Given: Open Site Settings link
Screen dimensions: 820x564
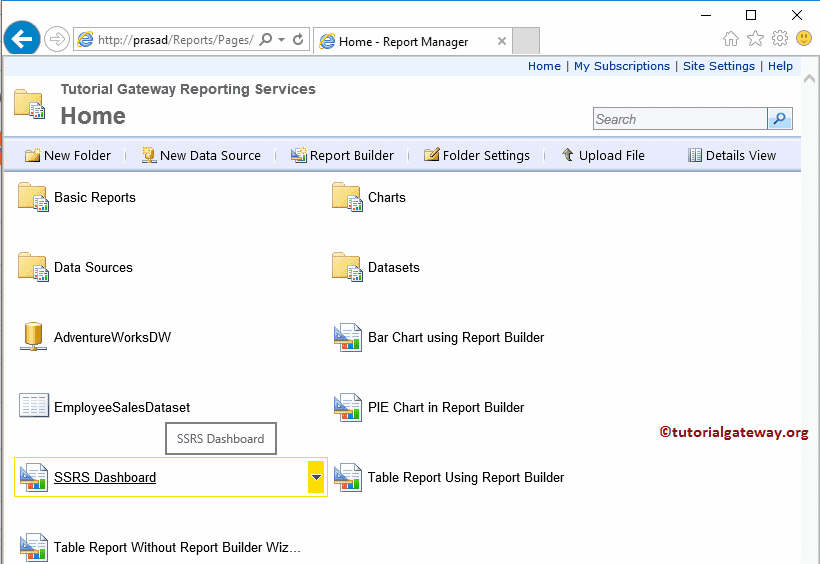Looking at the screenshot, I should (719, 66).
